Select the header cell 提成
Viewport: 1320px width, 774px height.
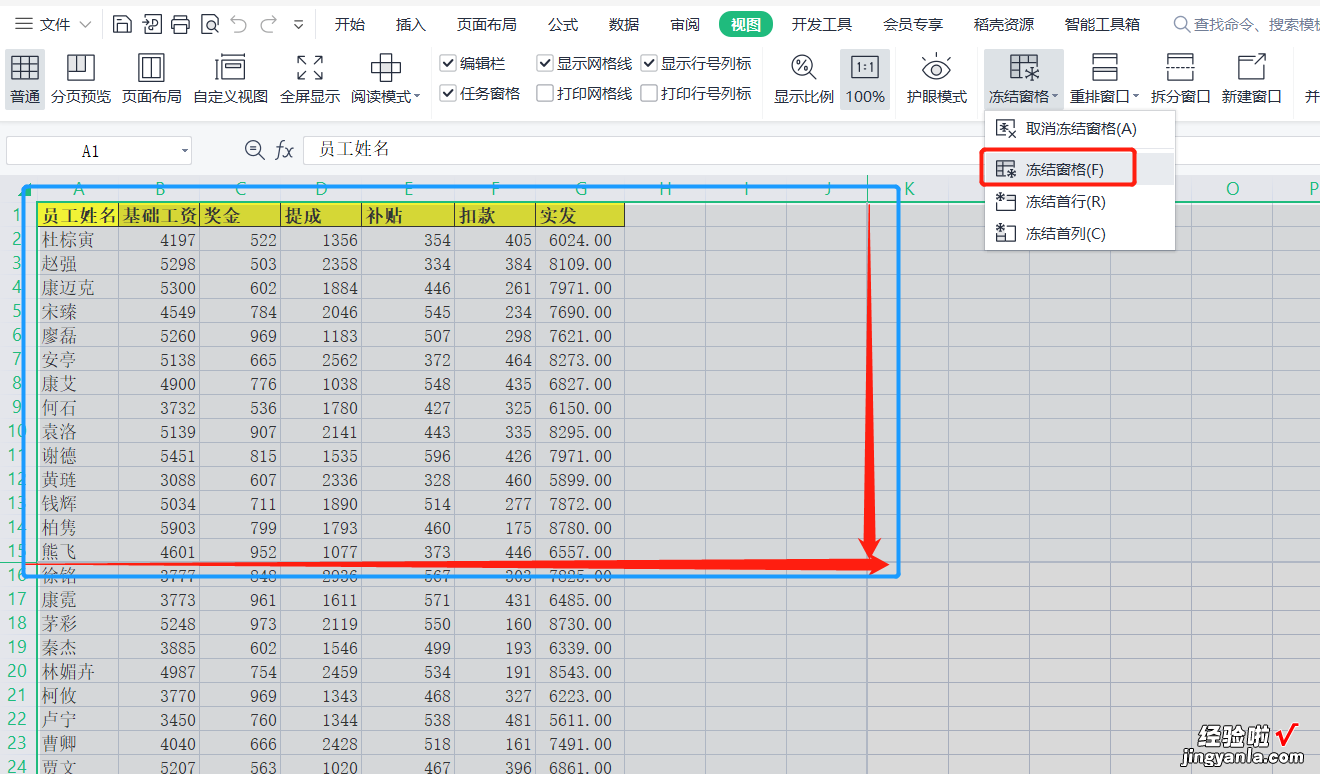321,215
